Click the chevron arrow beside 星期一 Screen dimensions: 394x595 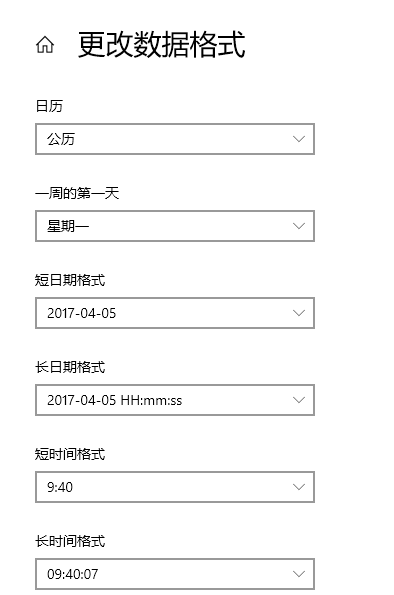click(299, 226)
